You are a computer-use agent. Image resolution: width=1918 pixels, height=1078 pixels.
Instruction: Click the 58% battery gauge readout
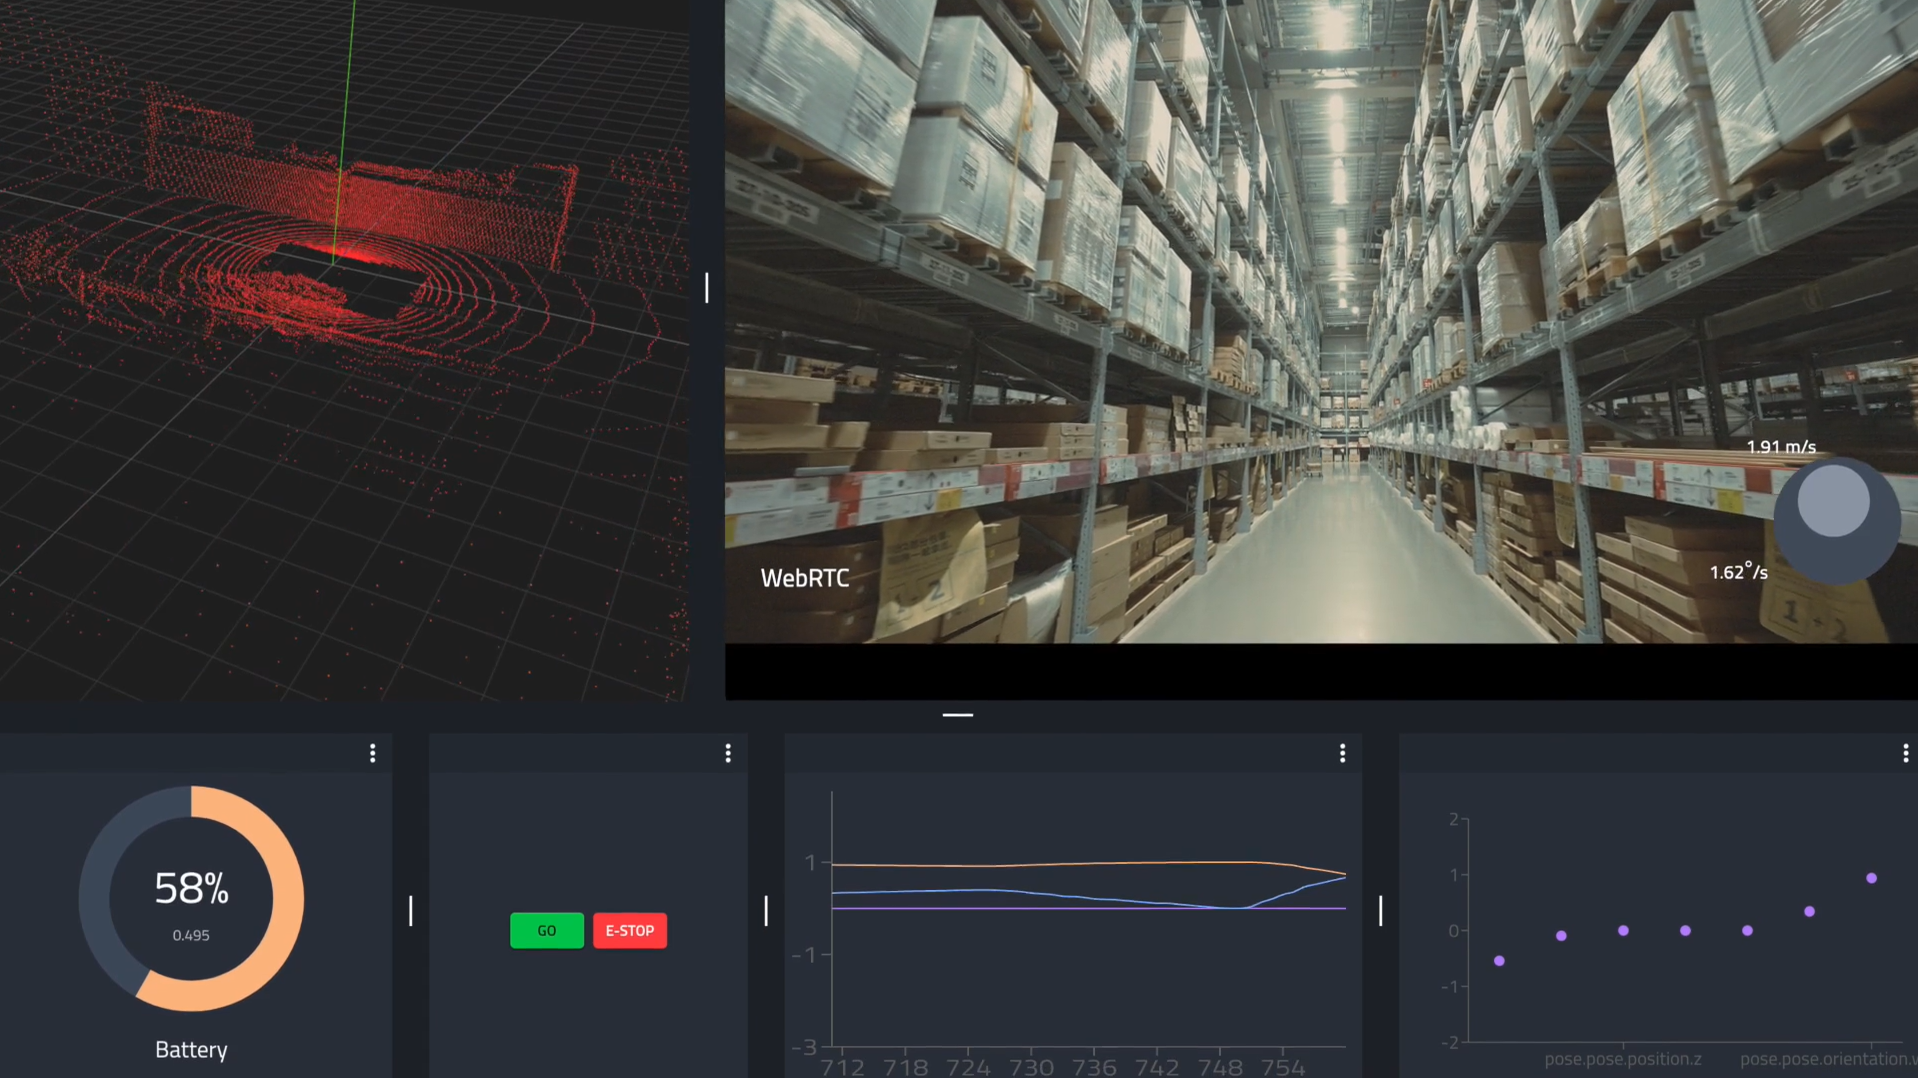[191, 888]
